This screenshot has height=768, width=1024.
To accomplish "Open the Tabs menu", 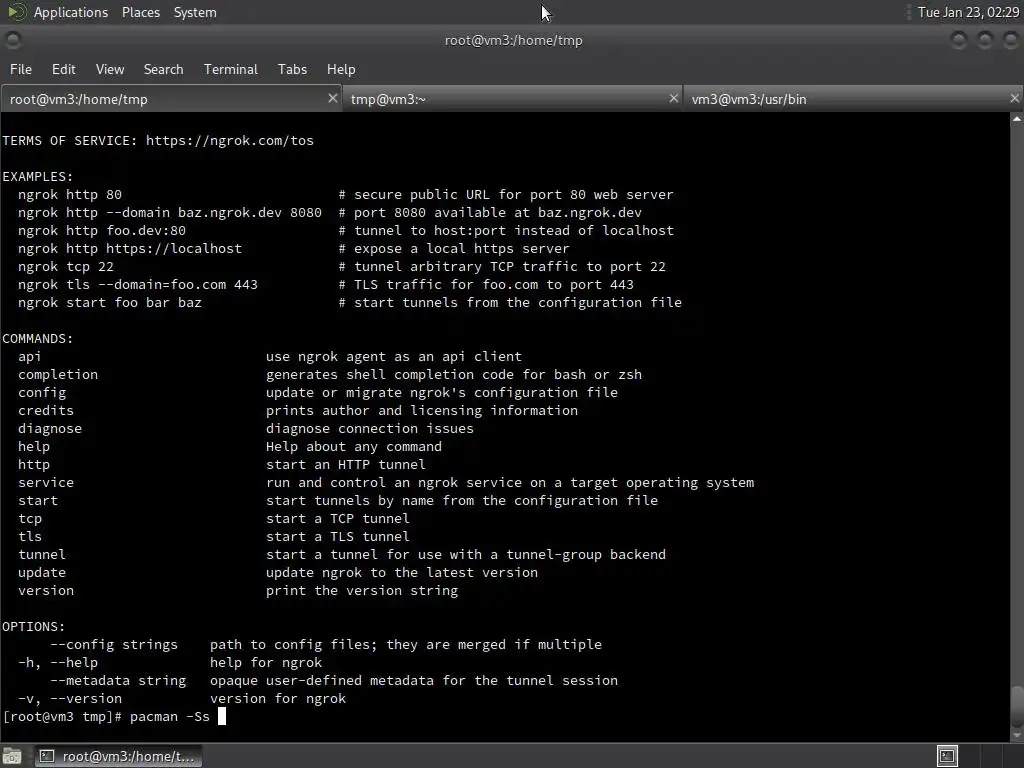I will click(292, 69).
